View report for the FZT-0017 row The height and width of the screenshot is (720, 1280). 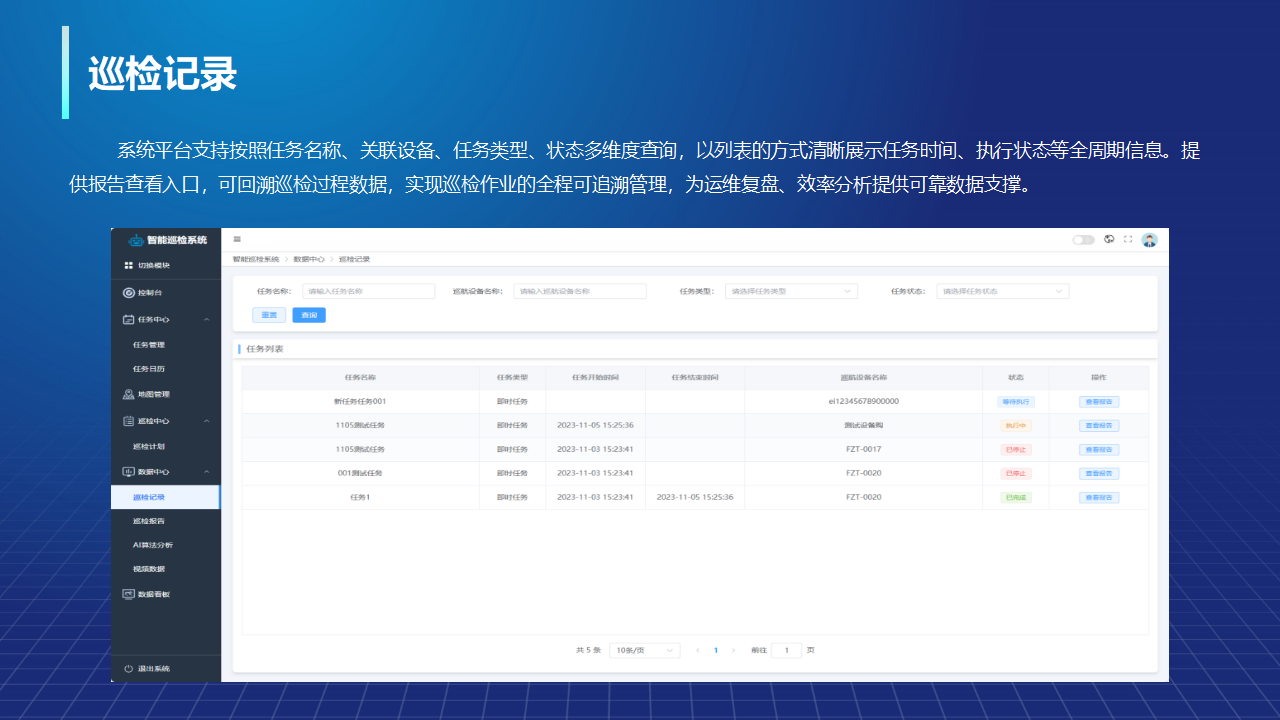click(1099, 449)
